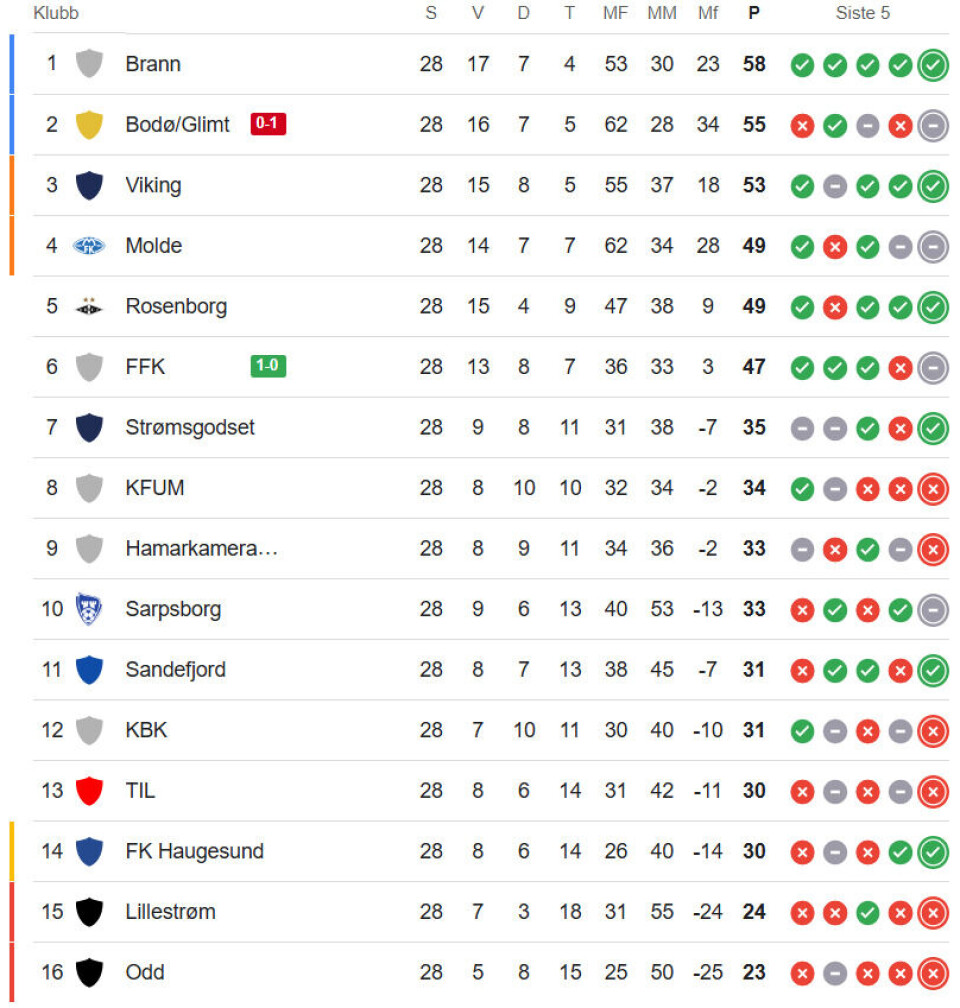Open the Strømsgodset team name link
Viewport: 960px width, 1008px height.
(190, 427)
